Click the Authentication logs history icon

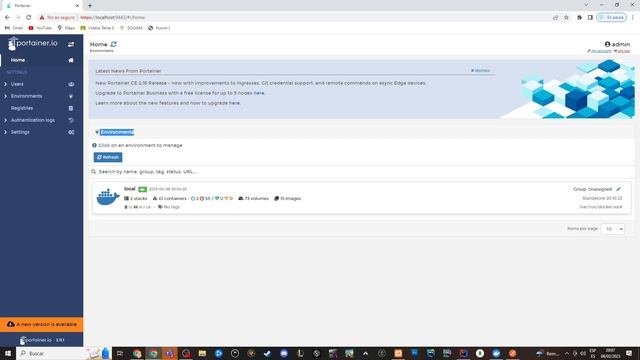point(71,120)
